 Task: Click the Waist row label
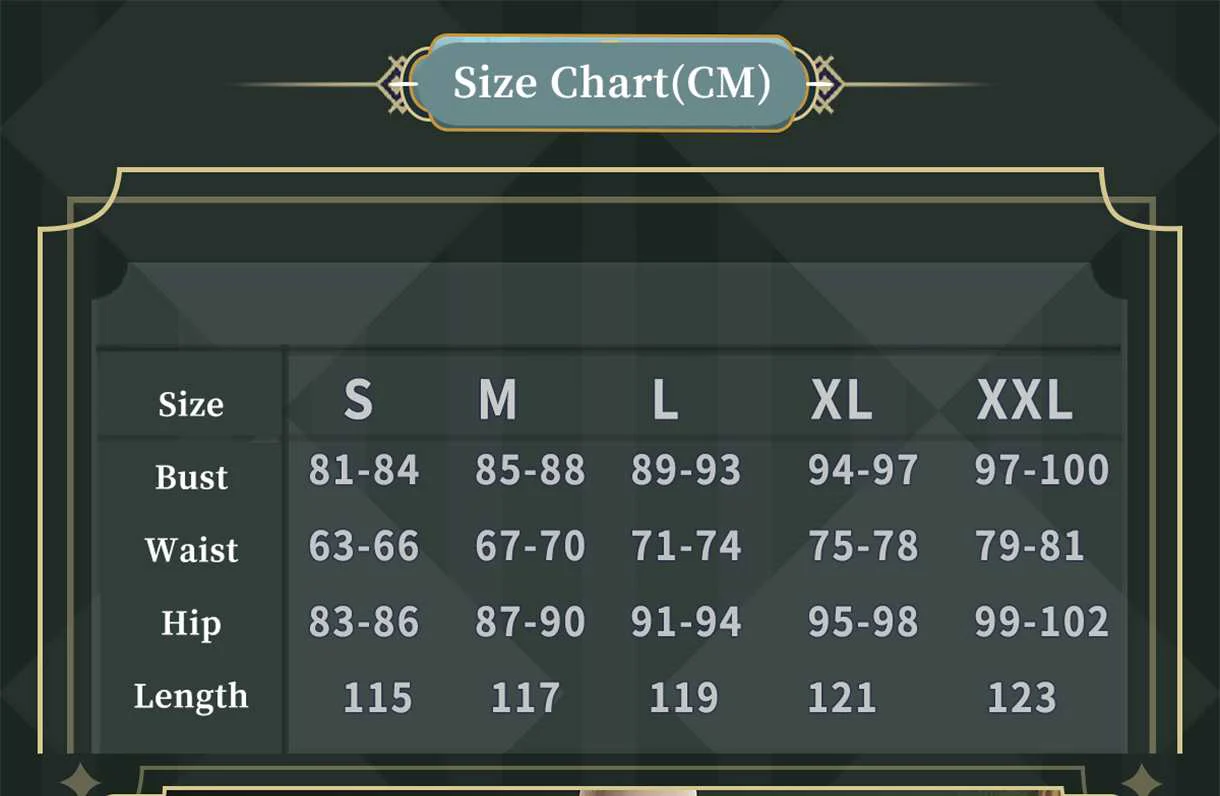coord(191,550)
